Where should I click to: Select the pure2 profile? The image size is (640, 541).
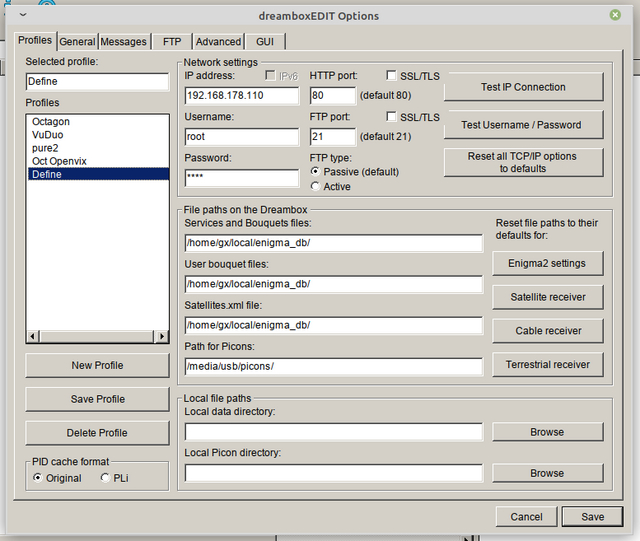click(98, 148)
